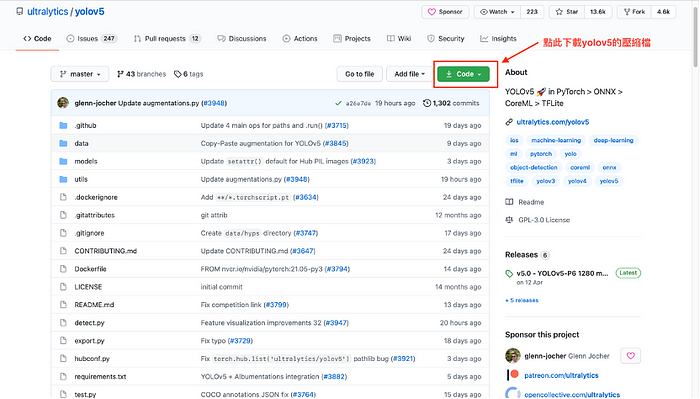Open the Pull requests tab
Screen dimensions: 700x399
tap(167, 39)
